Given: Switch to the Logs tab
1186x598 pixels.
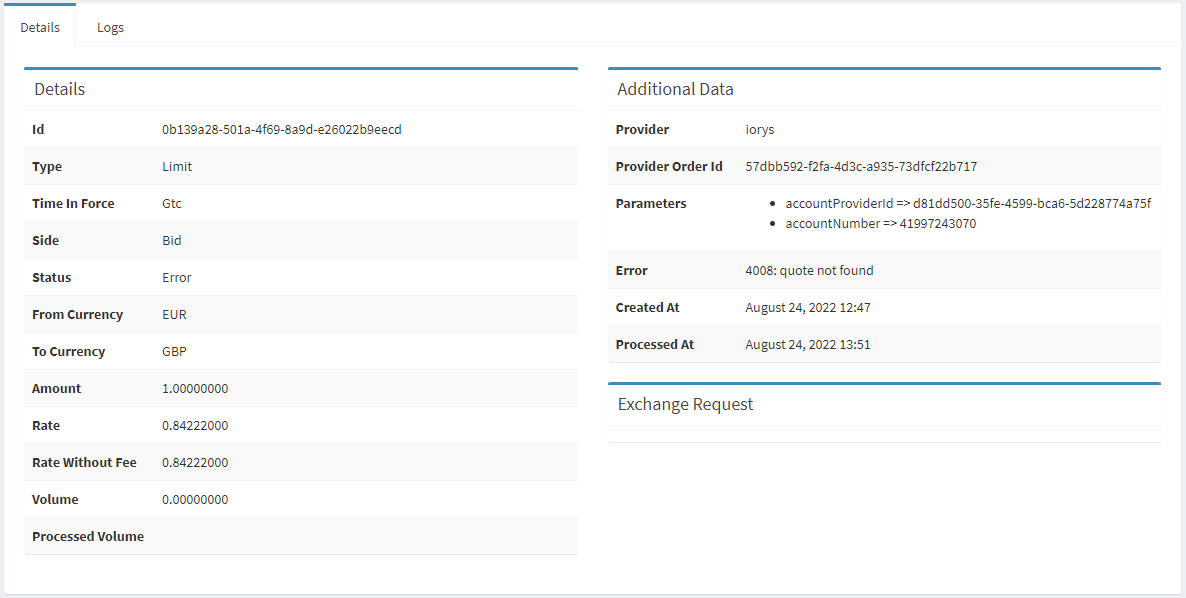Looking at the screenshot, I should 110,27.
